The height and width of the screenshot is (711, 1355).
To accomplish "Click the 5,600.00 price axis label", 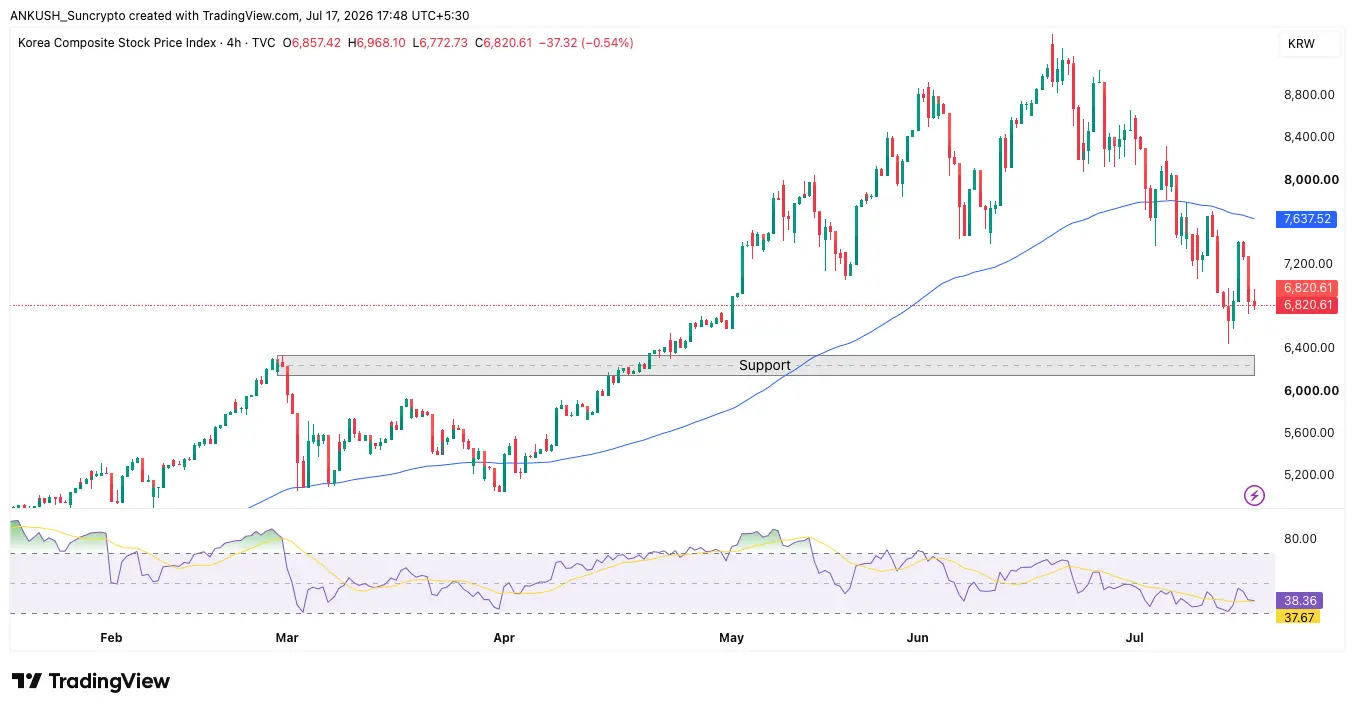I will click(1310, 433).
